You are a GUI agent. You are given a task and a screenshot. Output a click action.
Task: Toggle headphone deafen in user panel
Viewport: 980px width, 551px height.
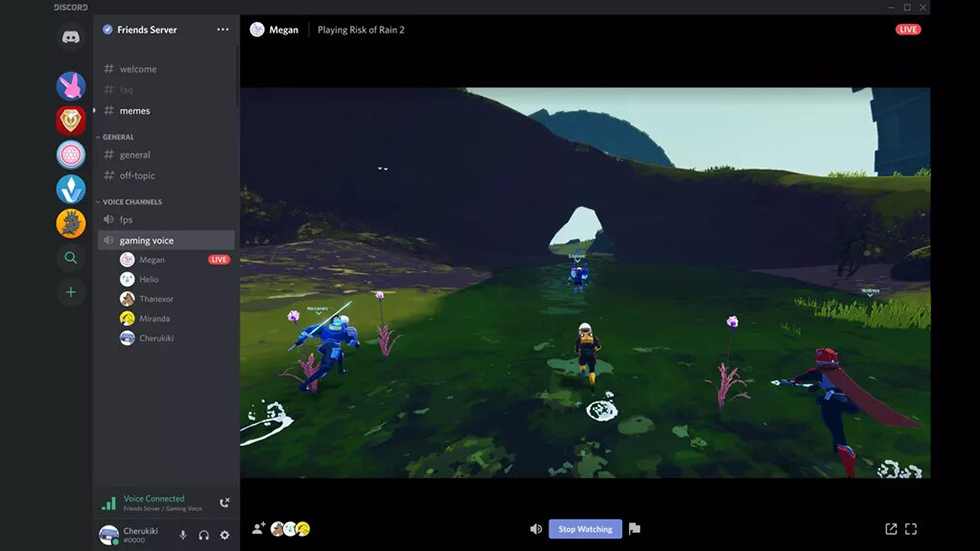coord(204,535)
